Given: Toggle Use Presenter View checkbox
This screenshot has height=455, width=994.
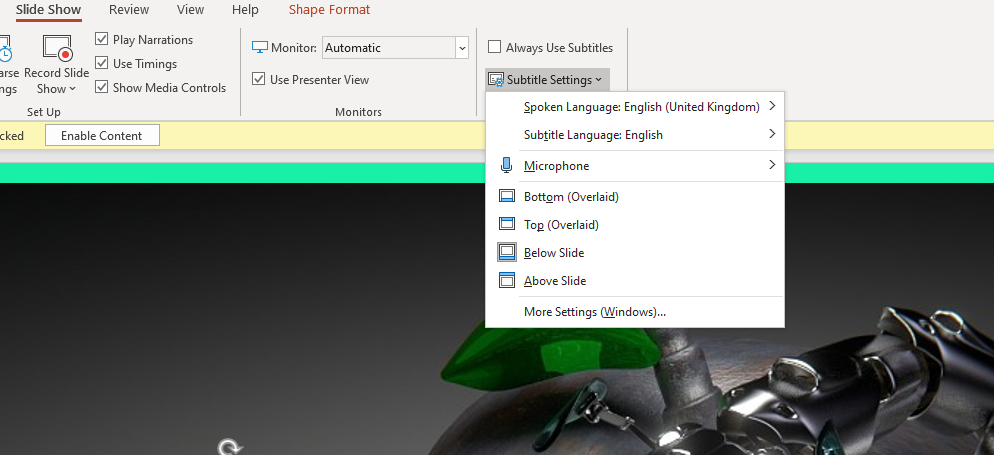Looking at the screenshot, I should click(x=259, y=79).
